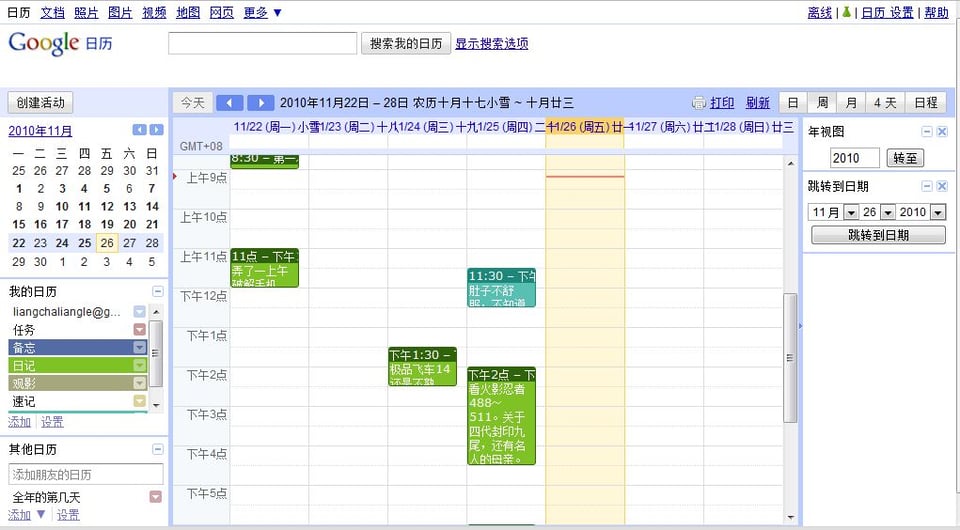Screen dimensions: 960x530
Task: Click 显示搜索选项 link
Action: coord(492,43)
